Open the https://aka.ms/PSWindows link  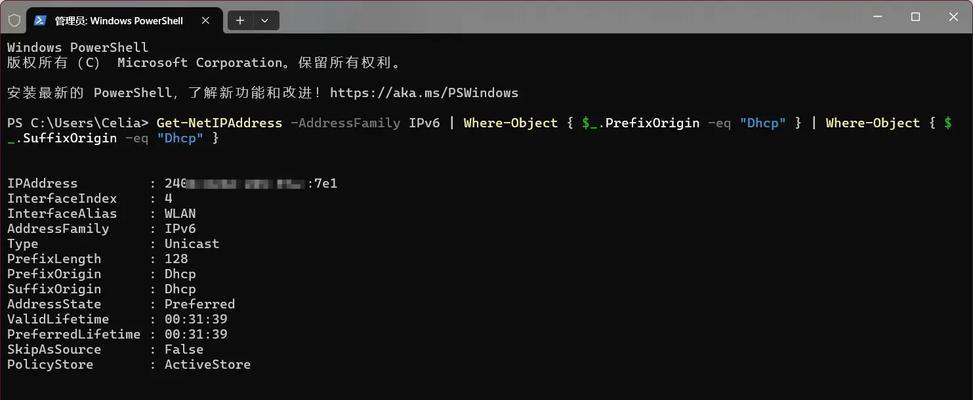424,93
